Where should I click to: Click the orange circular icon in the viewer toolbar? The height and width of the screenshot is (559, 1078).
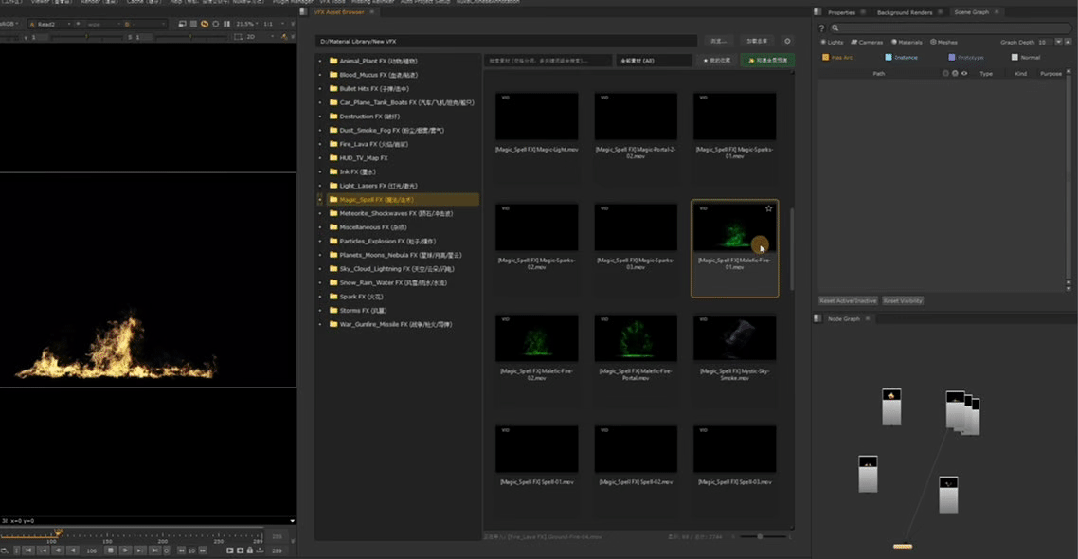[x=204, y=24]
